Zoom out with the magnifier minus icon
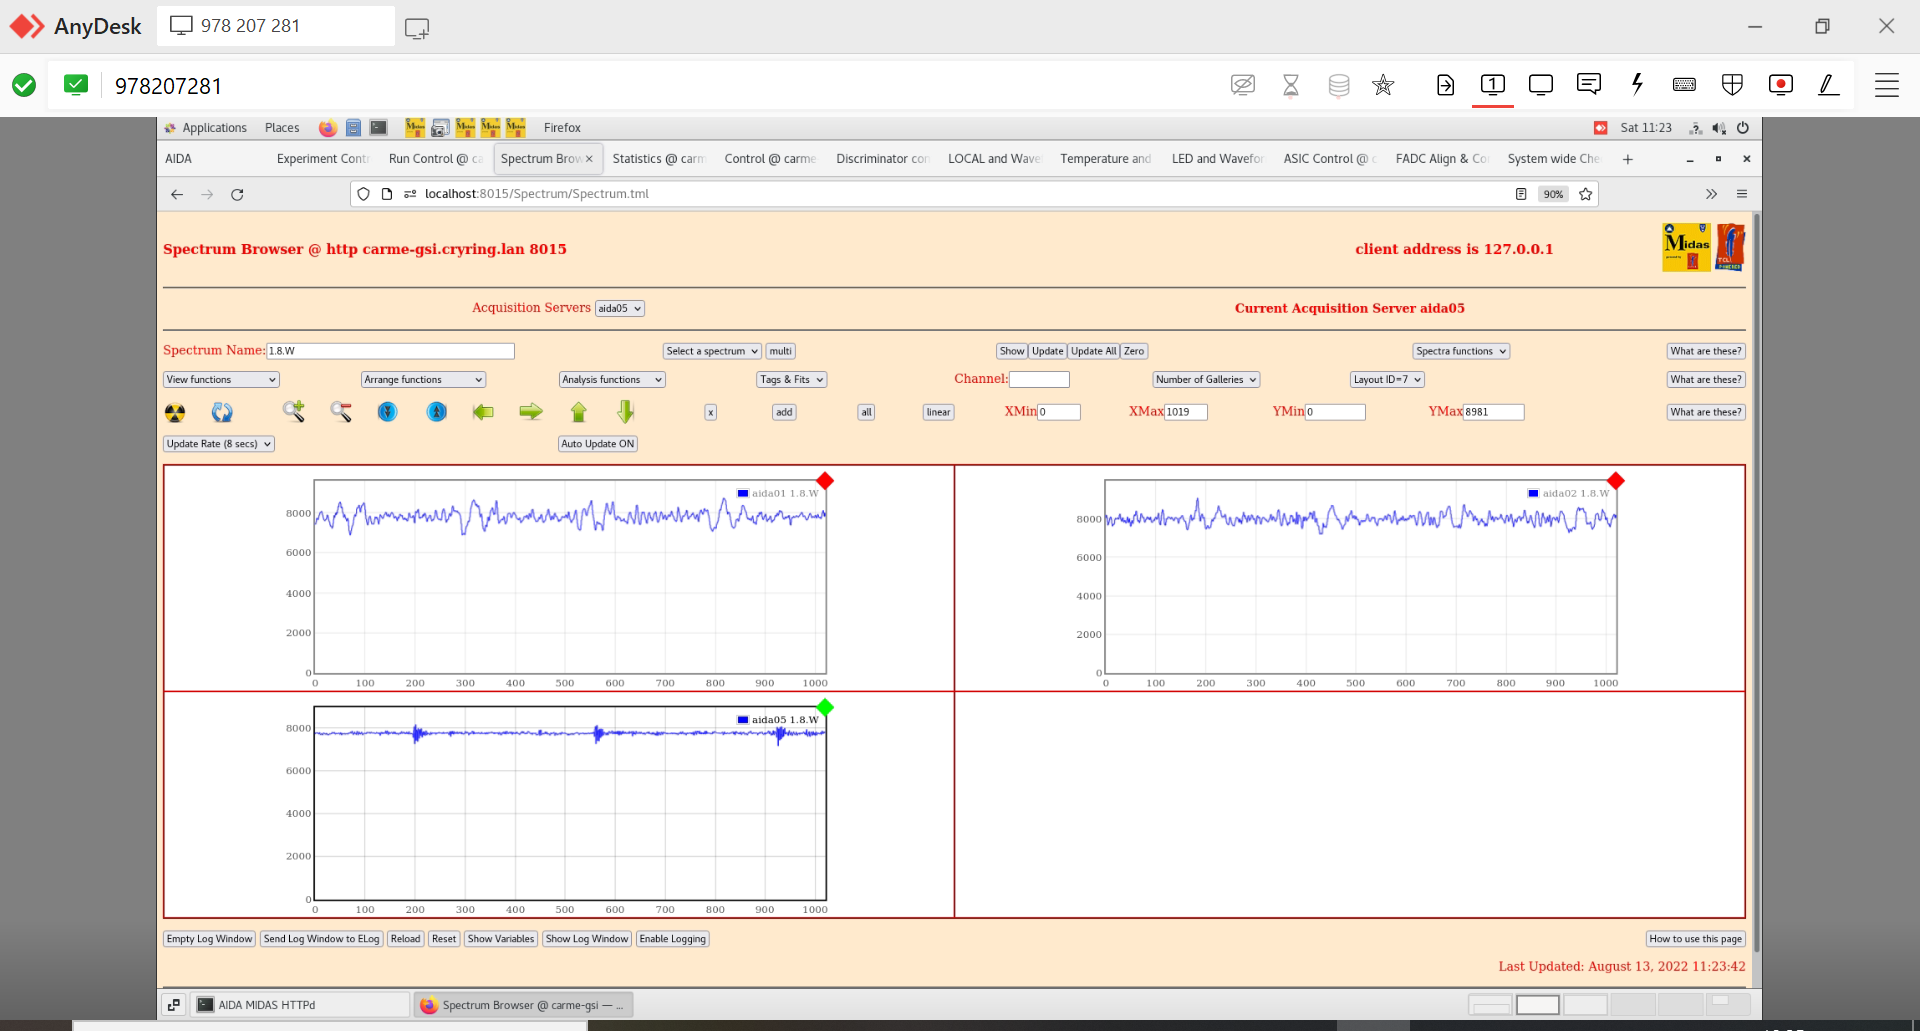The width and height of the screenshot is (1920, 1031). point(341,412)
